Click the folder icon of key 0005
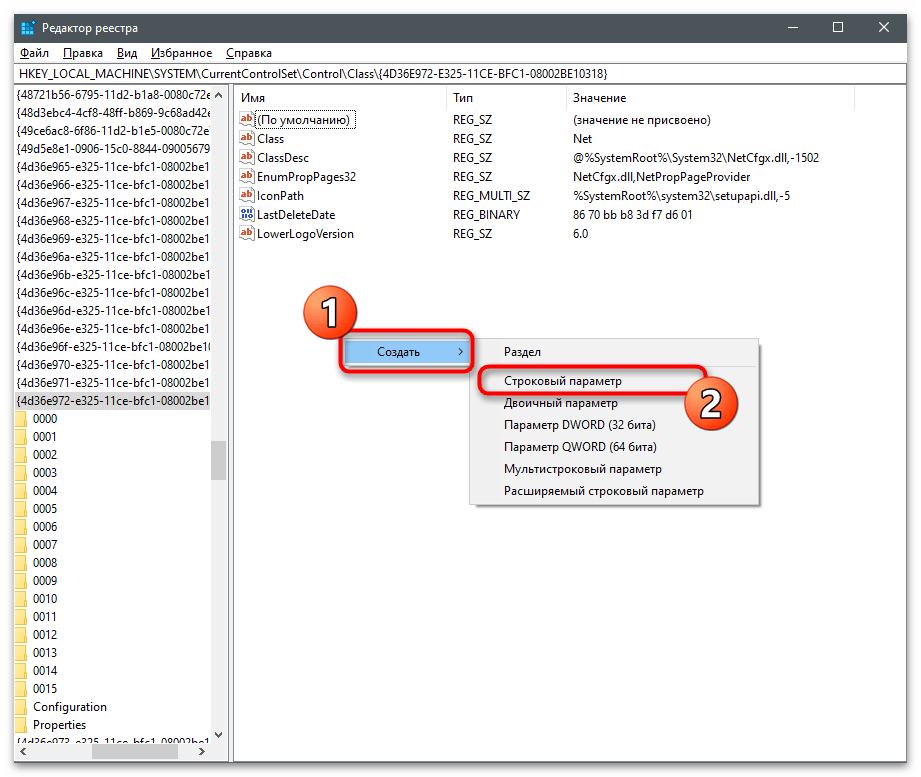 pos(21,509)
